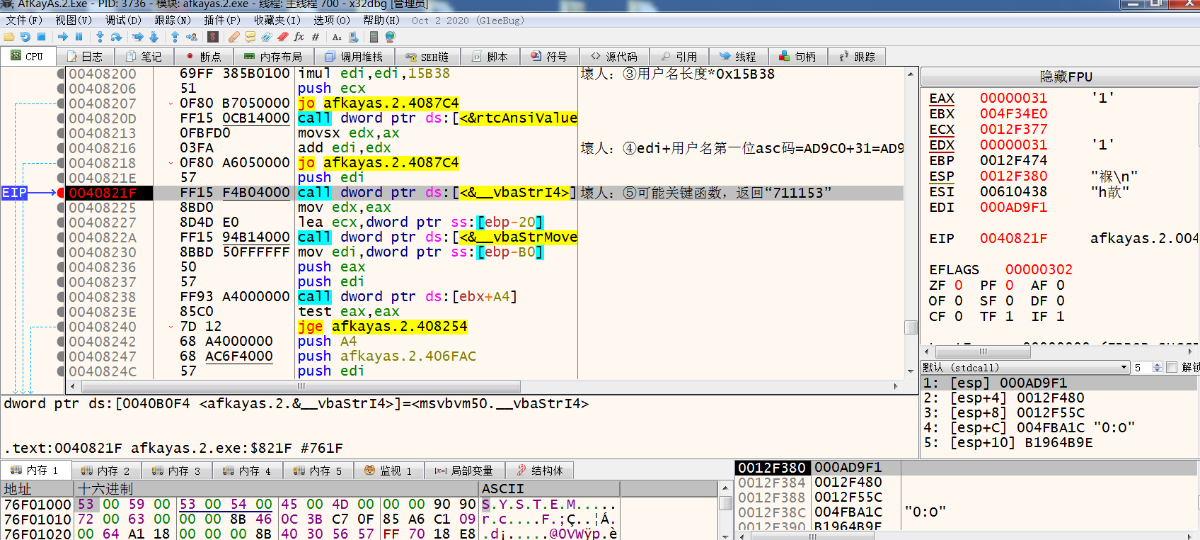The image size is (1200, 540).
Task: Select the EAX register value 00000031
Action: coord(1012,98)
